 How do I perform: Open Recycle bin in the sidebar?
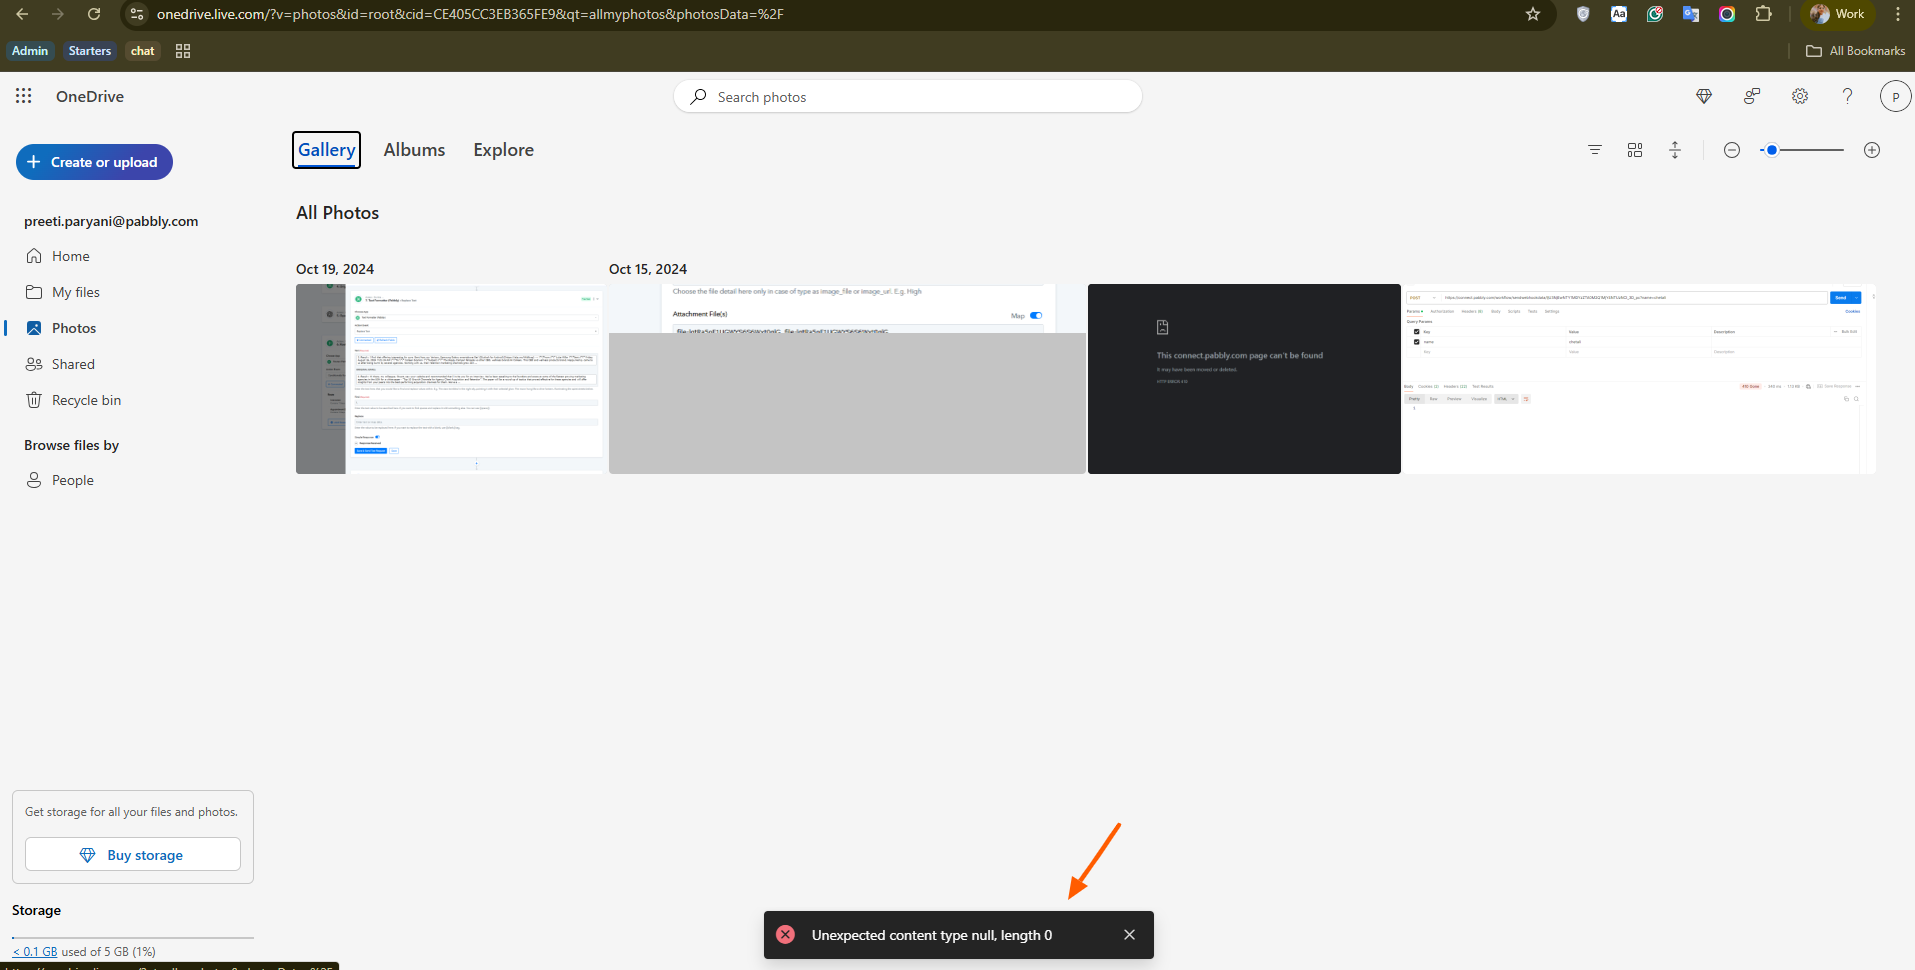click(x=86, y=400)
